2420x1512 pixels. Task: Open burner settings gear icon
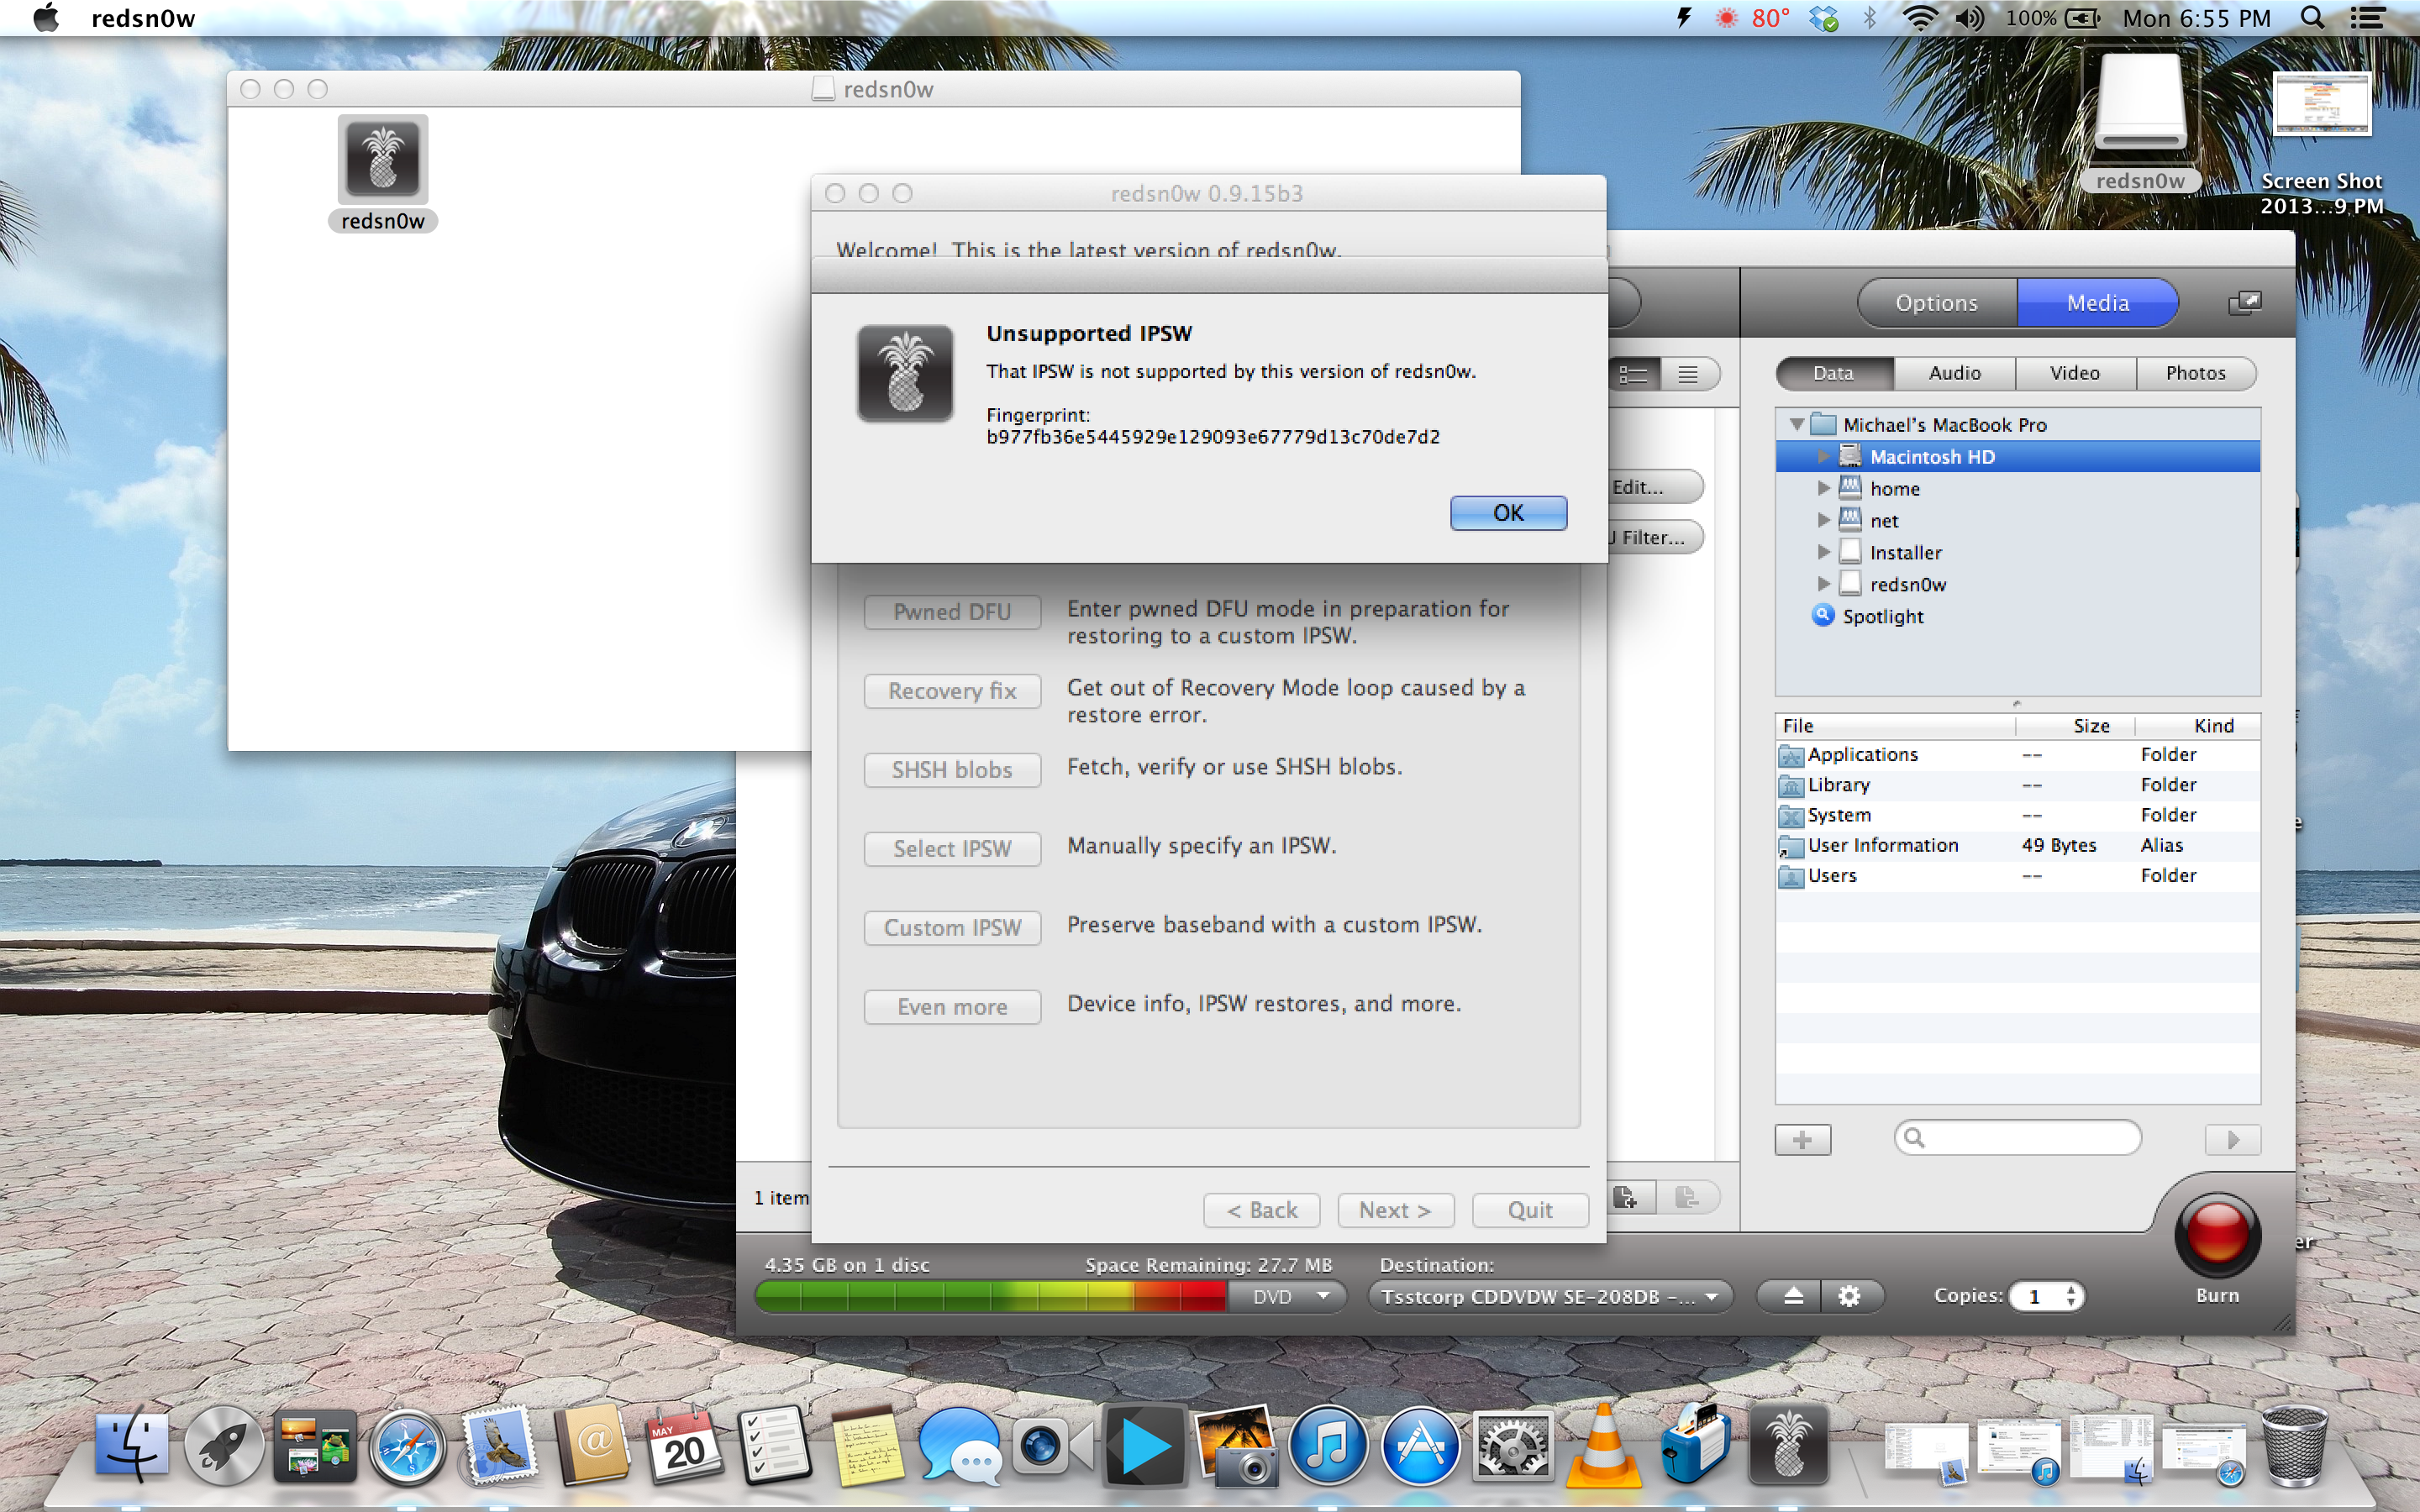point(1849,1296)
